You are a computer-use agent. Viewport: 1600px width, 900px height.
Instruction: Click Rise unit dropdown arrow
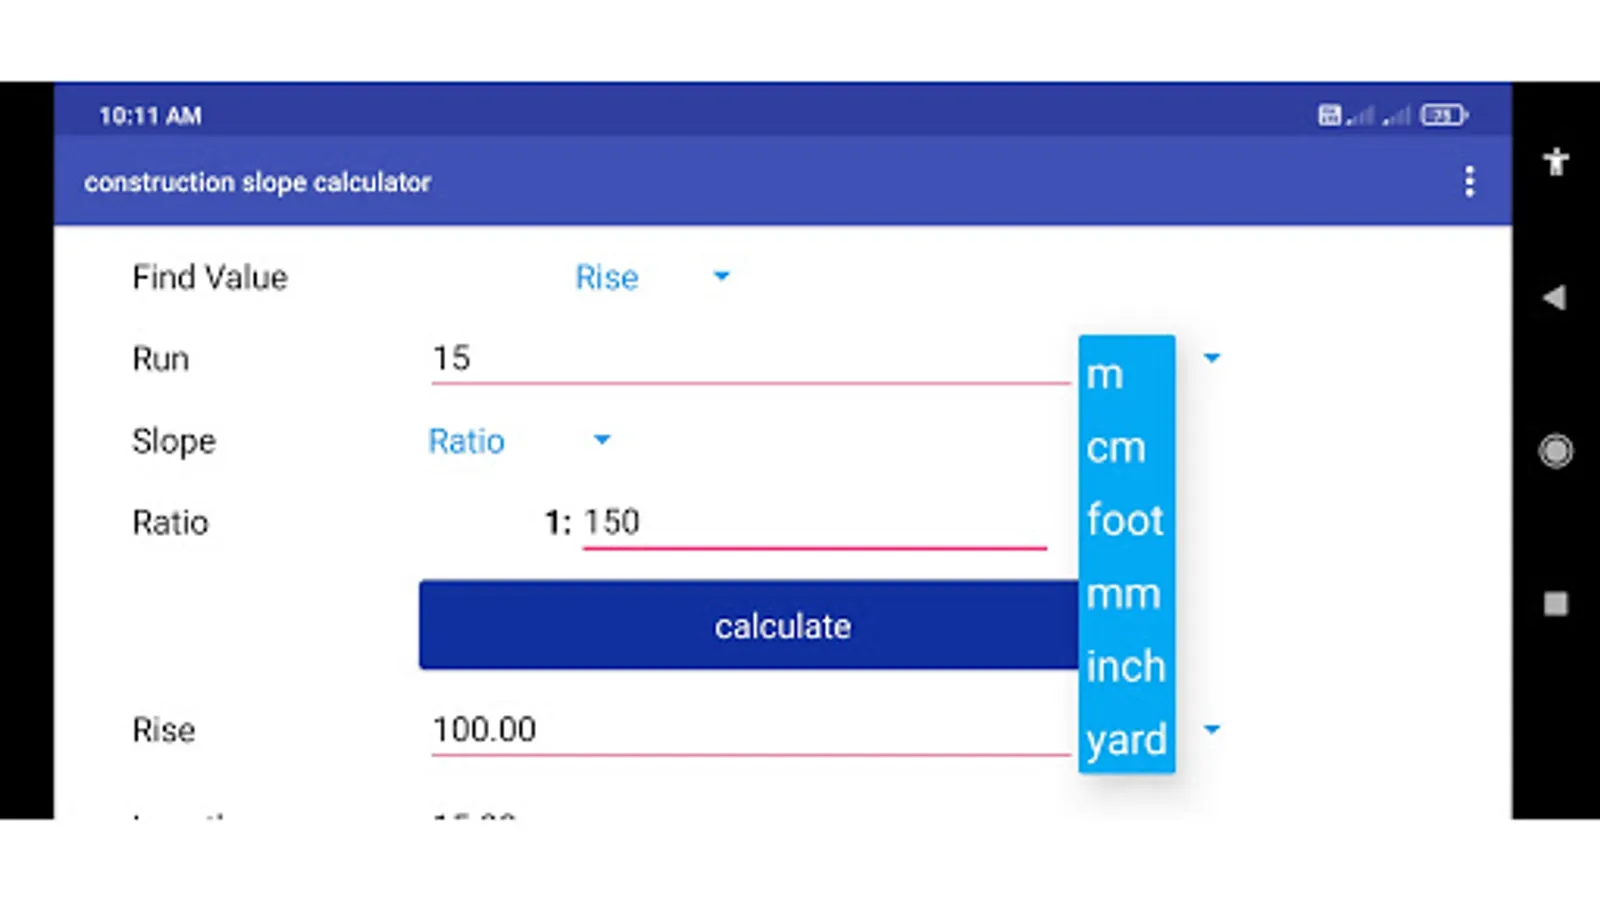click(1212, 730)
